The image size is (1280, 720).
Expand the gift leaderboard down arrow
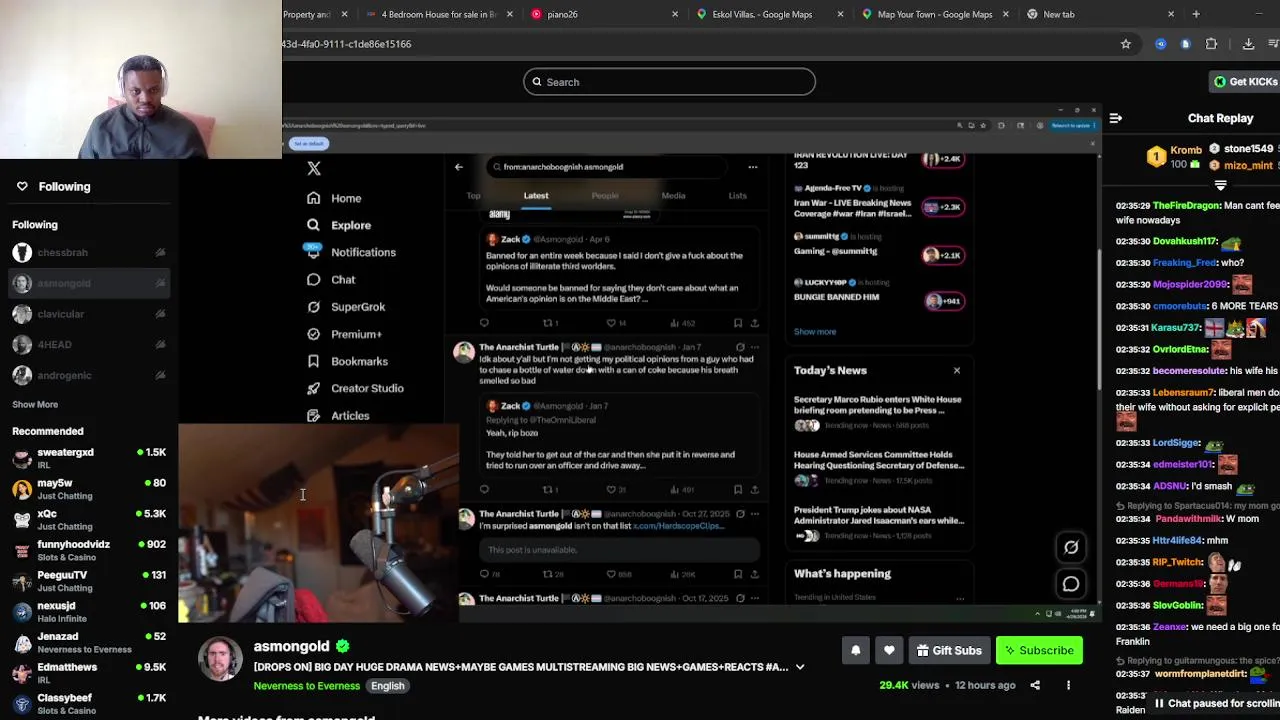pos(1220,185)
